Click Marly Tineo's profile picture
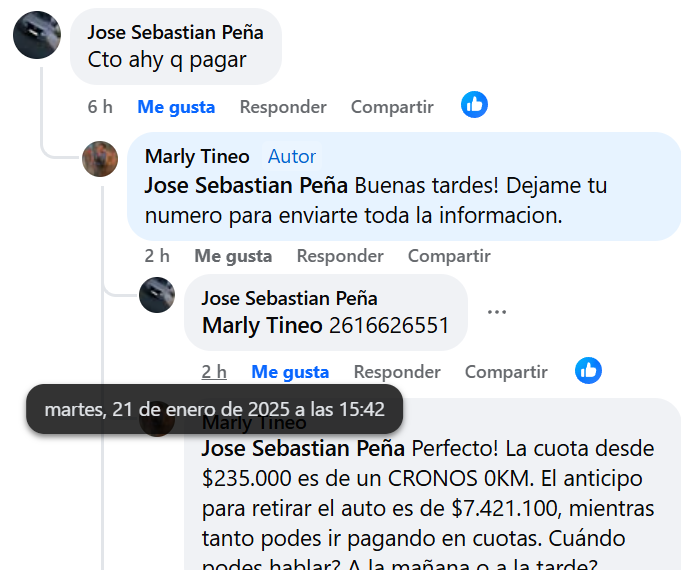This screenshot has height=570, width=681. 100,158
